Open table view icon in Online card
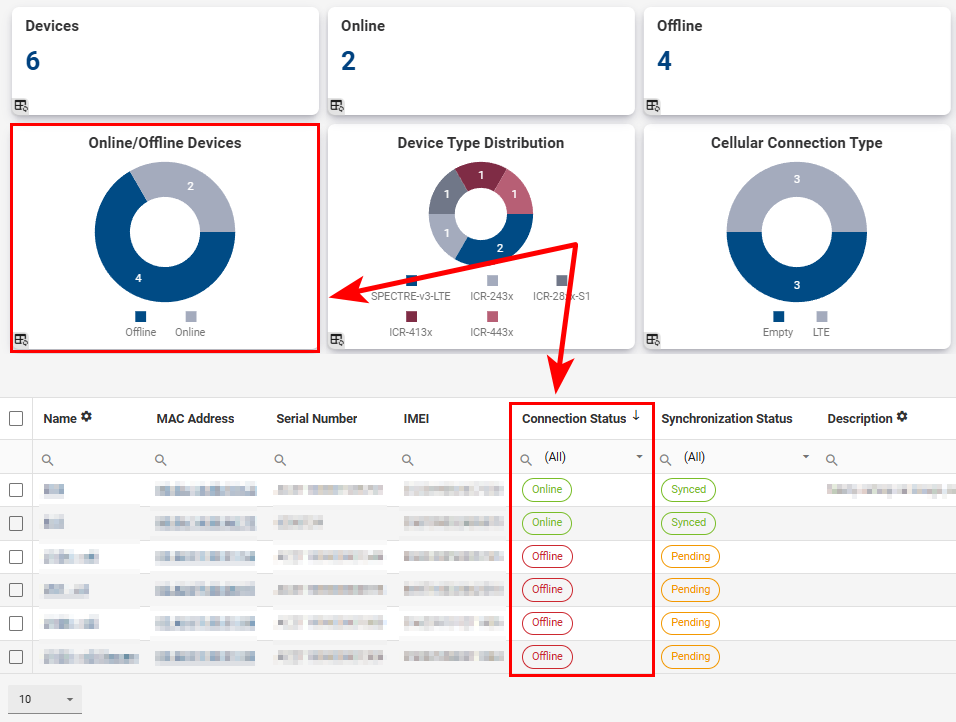This screenshot has width=956, height=722. (x=337, y=105)
